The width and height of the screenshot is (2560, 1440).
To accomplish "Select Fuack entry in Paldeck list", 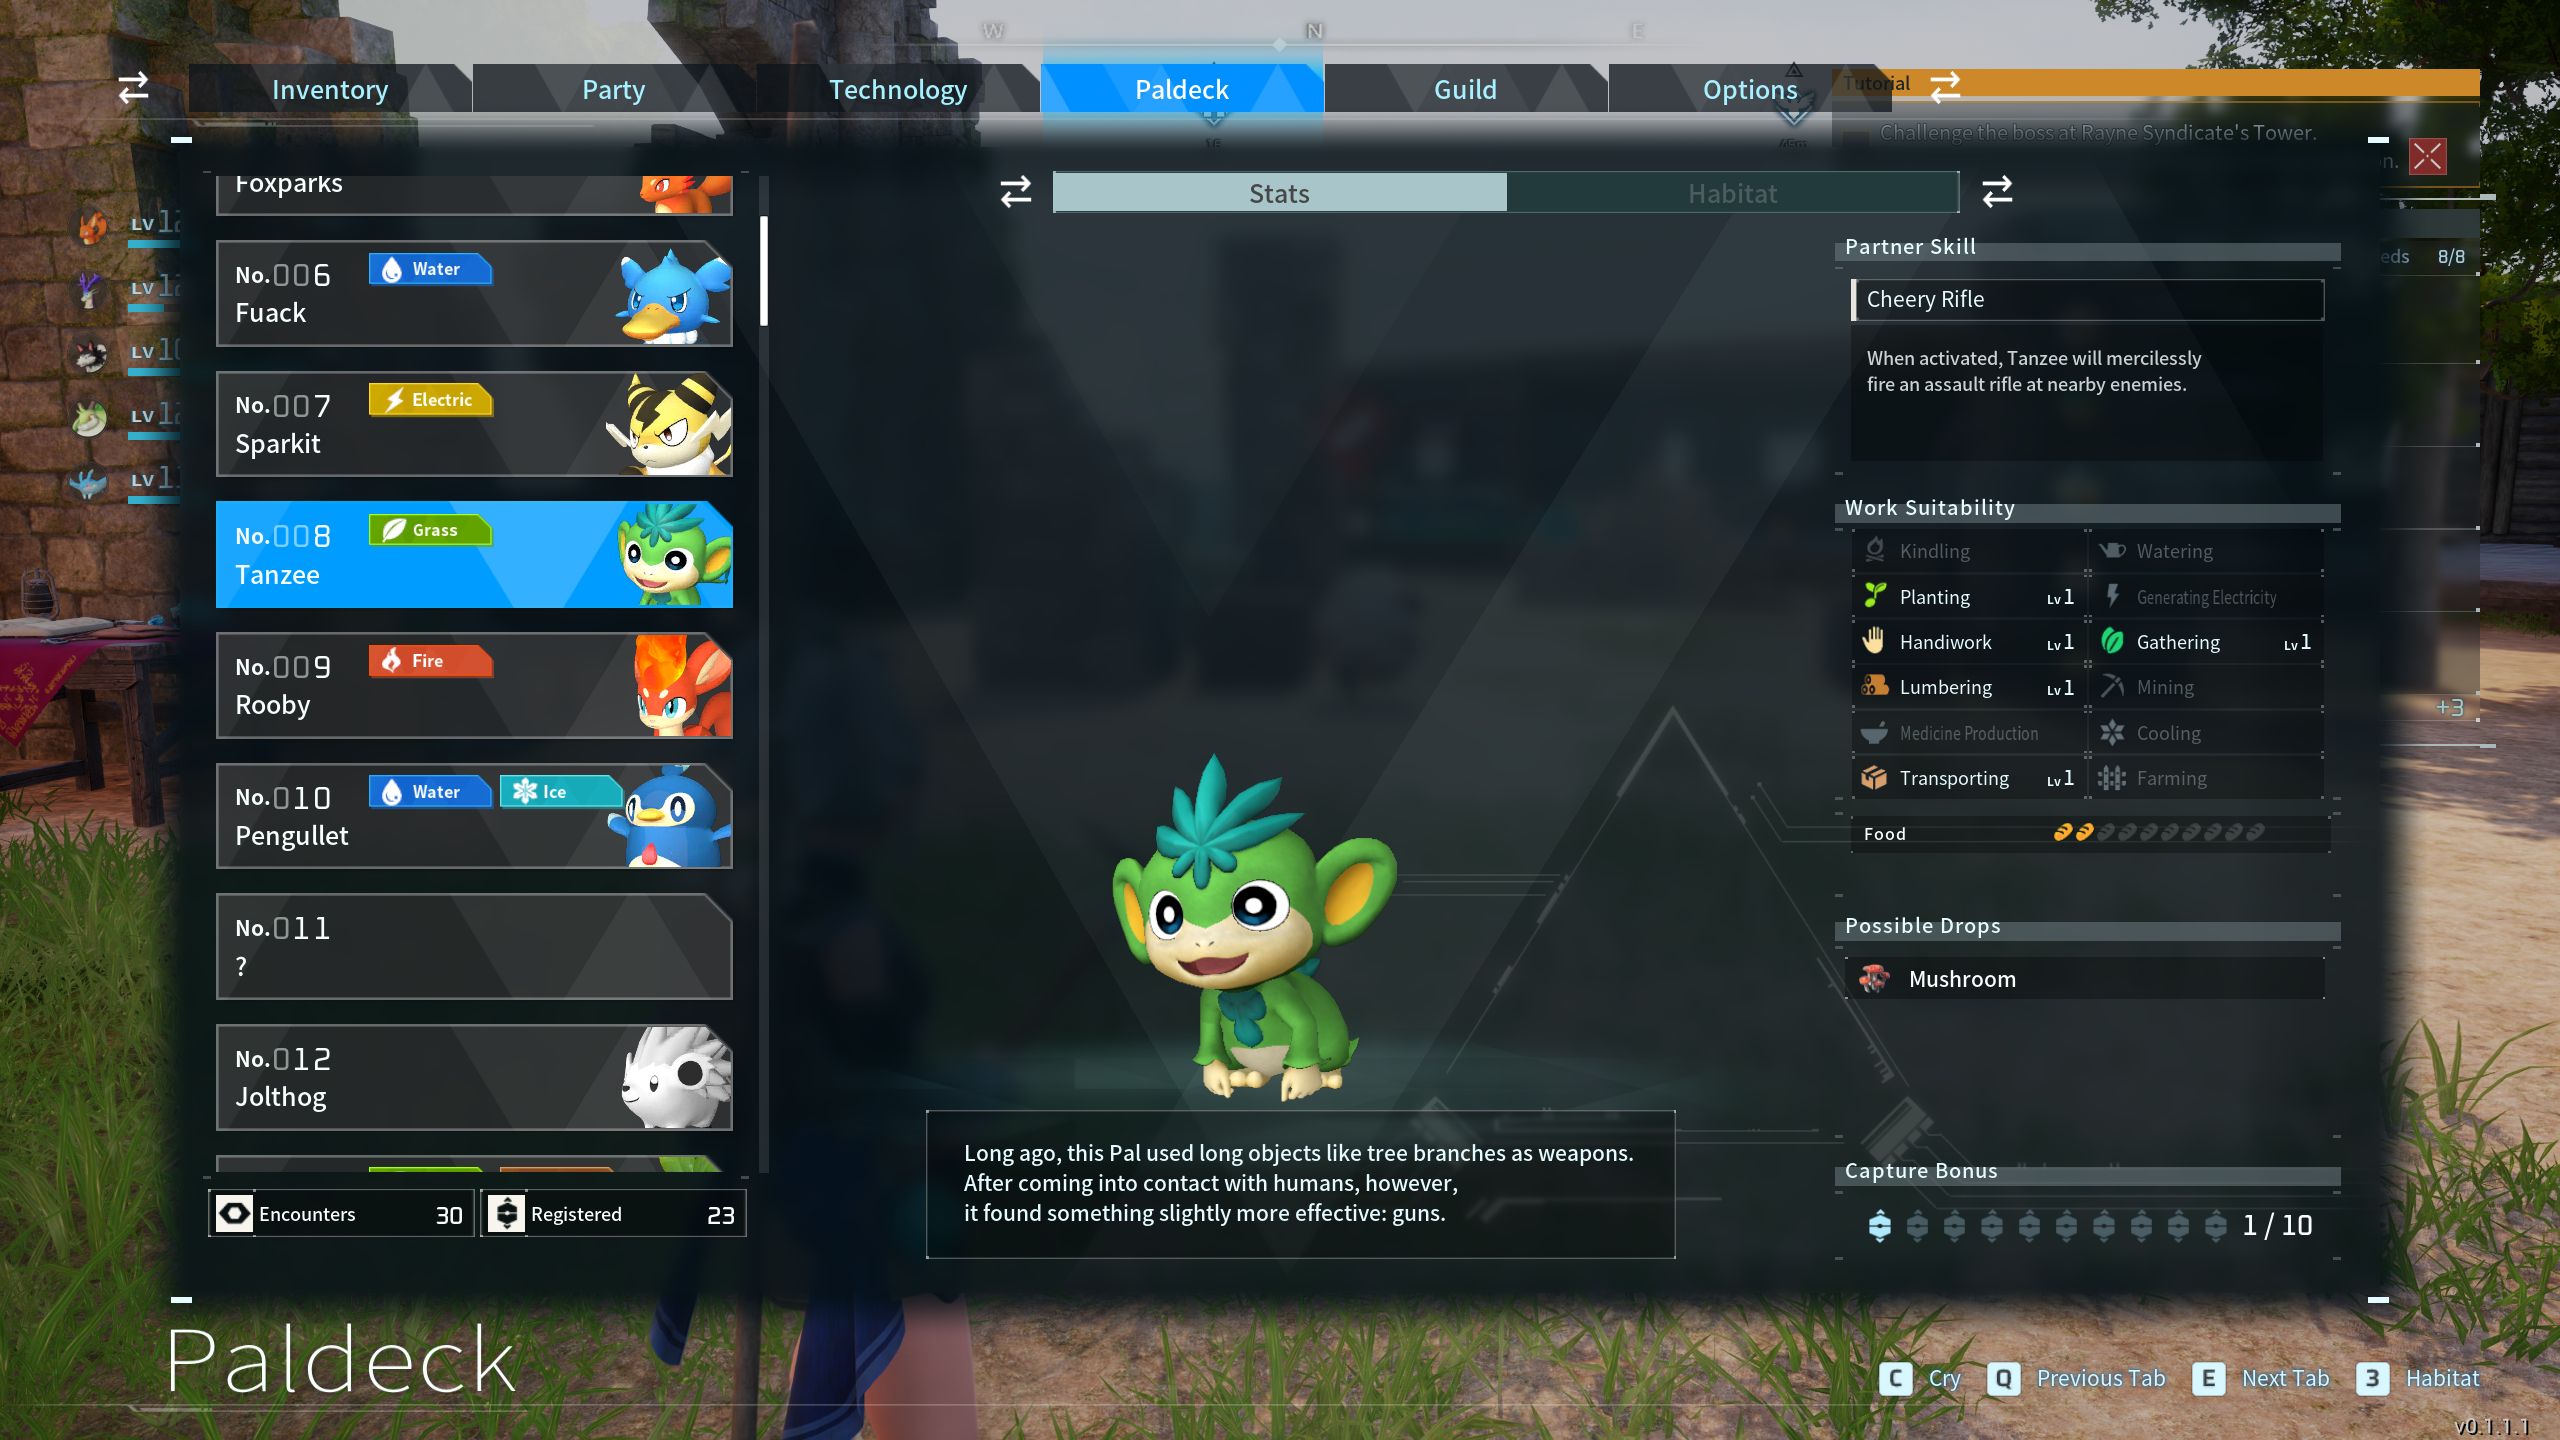I will pos(475,292).
